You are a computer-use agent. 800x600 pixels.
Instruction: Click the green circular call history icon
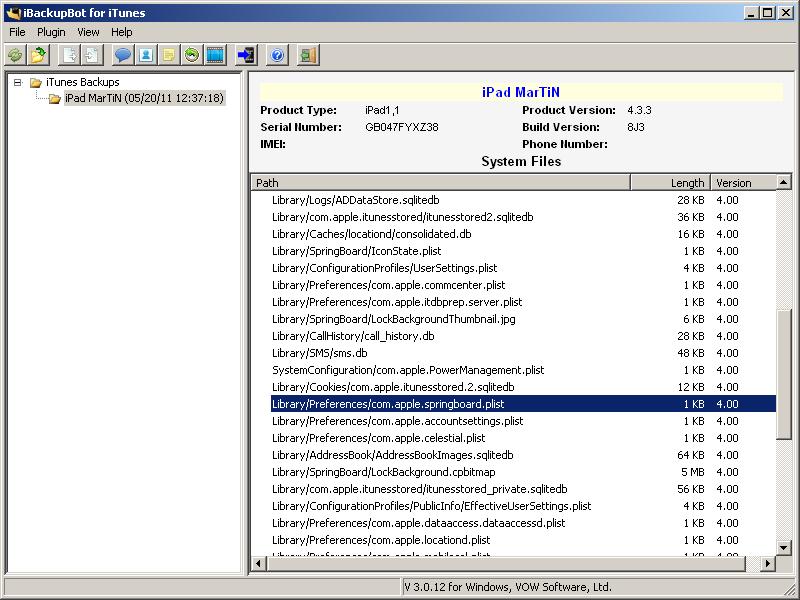coord(192,55)
